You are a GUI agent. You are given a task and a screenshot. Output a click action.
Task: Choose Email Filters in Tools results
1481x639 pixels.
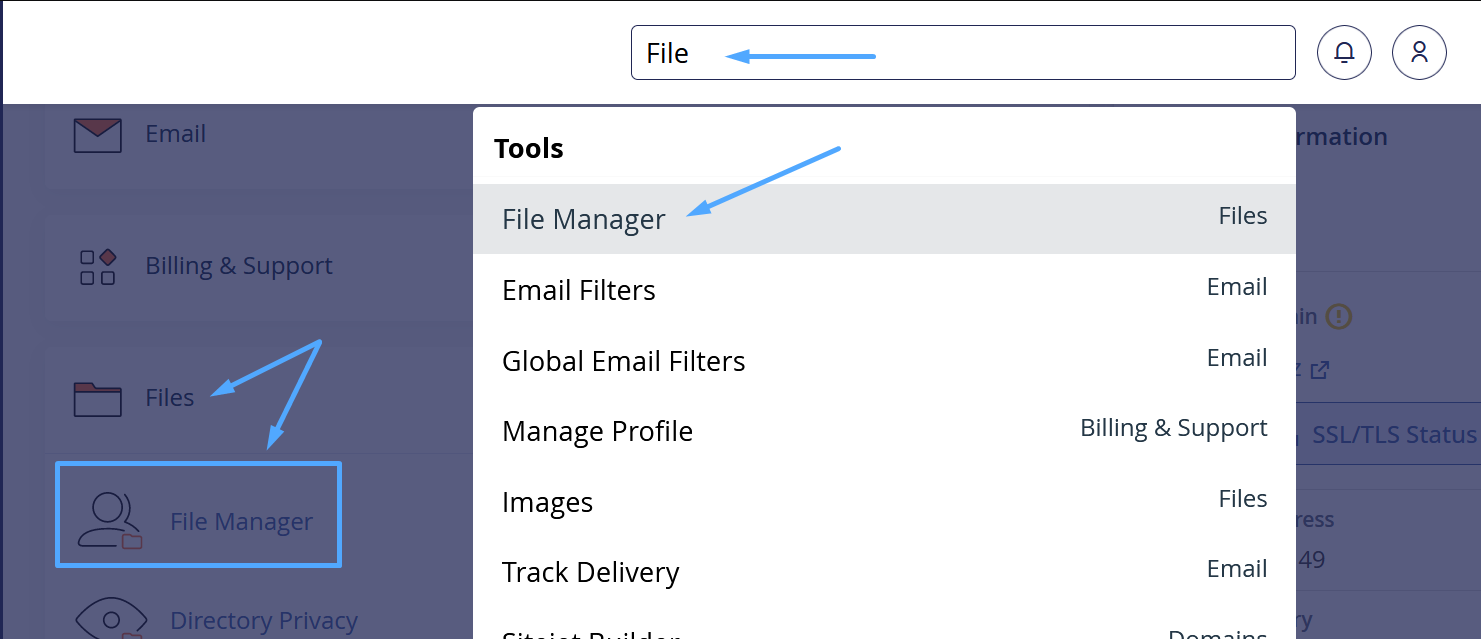point(578,290)
